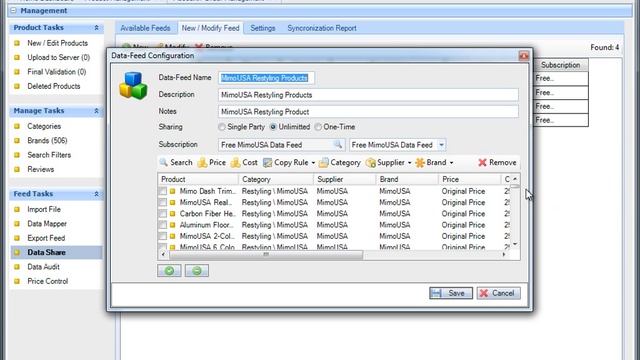Remove selected products with Remove icon
This screenshot has width=640, height=360.
point(482,162)
